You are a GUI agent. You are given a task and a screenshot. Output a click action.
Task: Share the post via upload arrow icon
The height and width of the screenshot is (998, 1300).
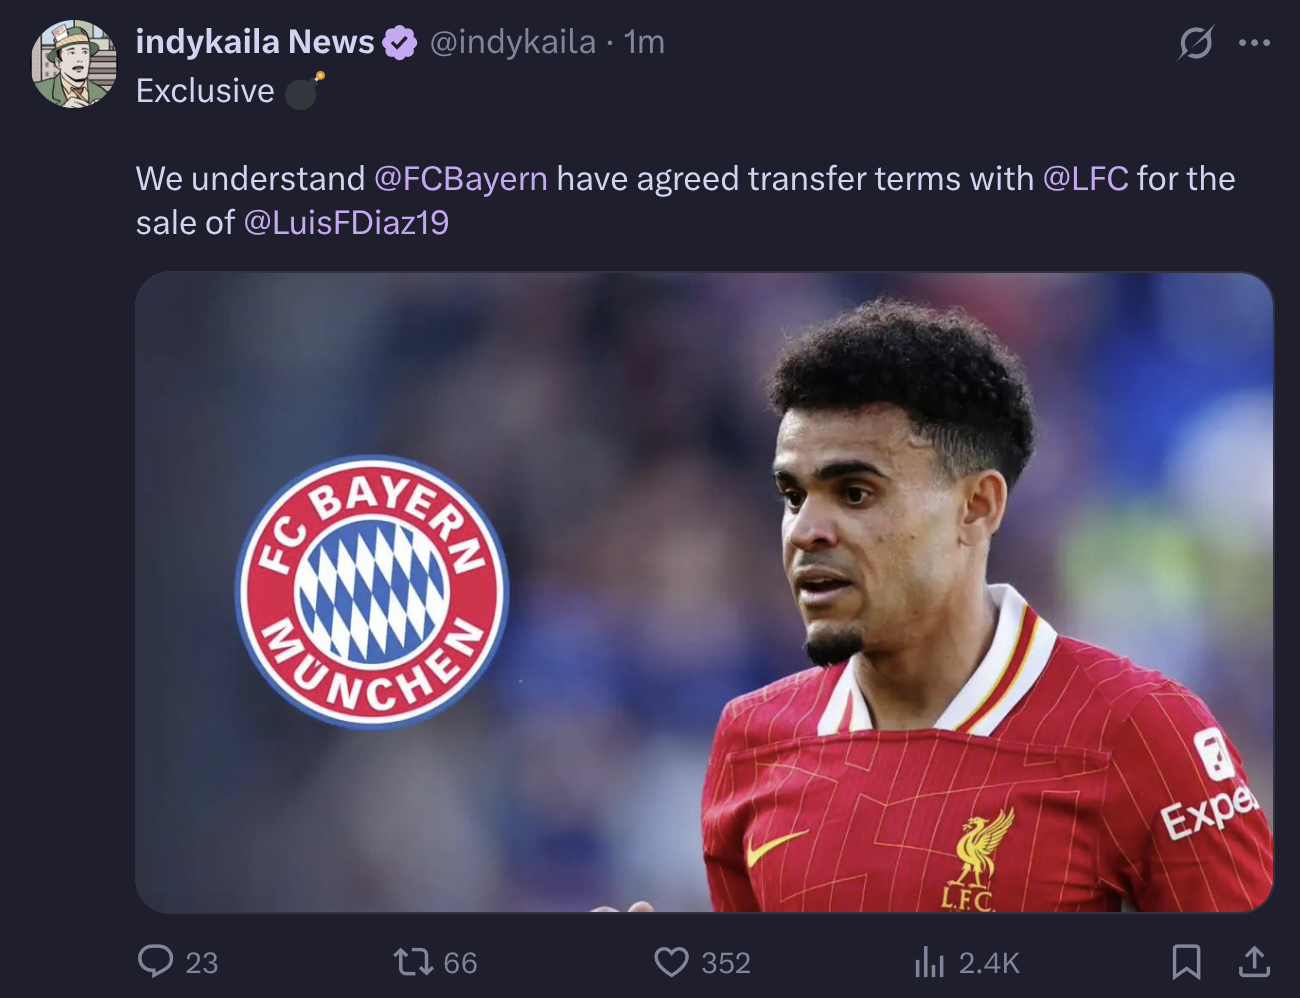coord(1254,961)
